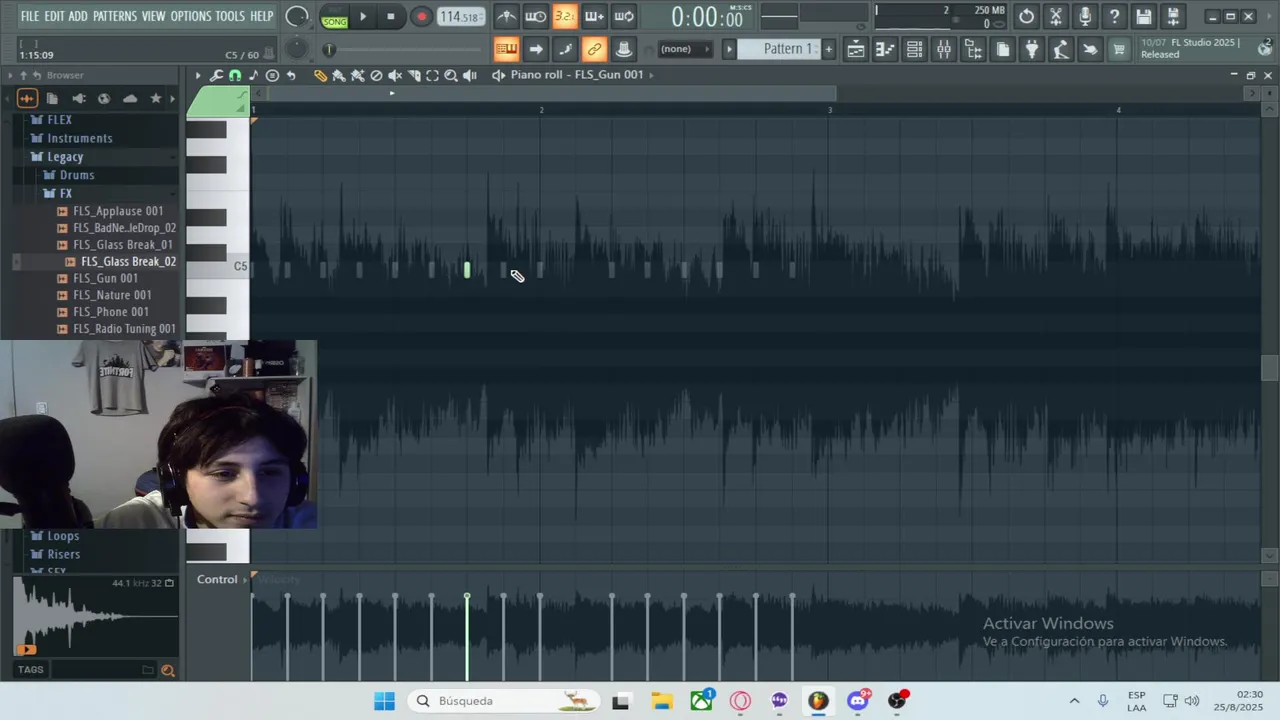Click the song position slider handle
Viewport: 1280px width, 720px height.
[x=329, y=50]
